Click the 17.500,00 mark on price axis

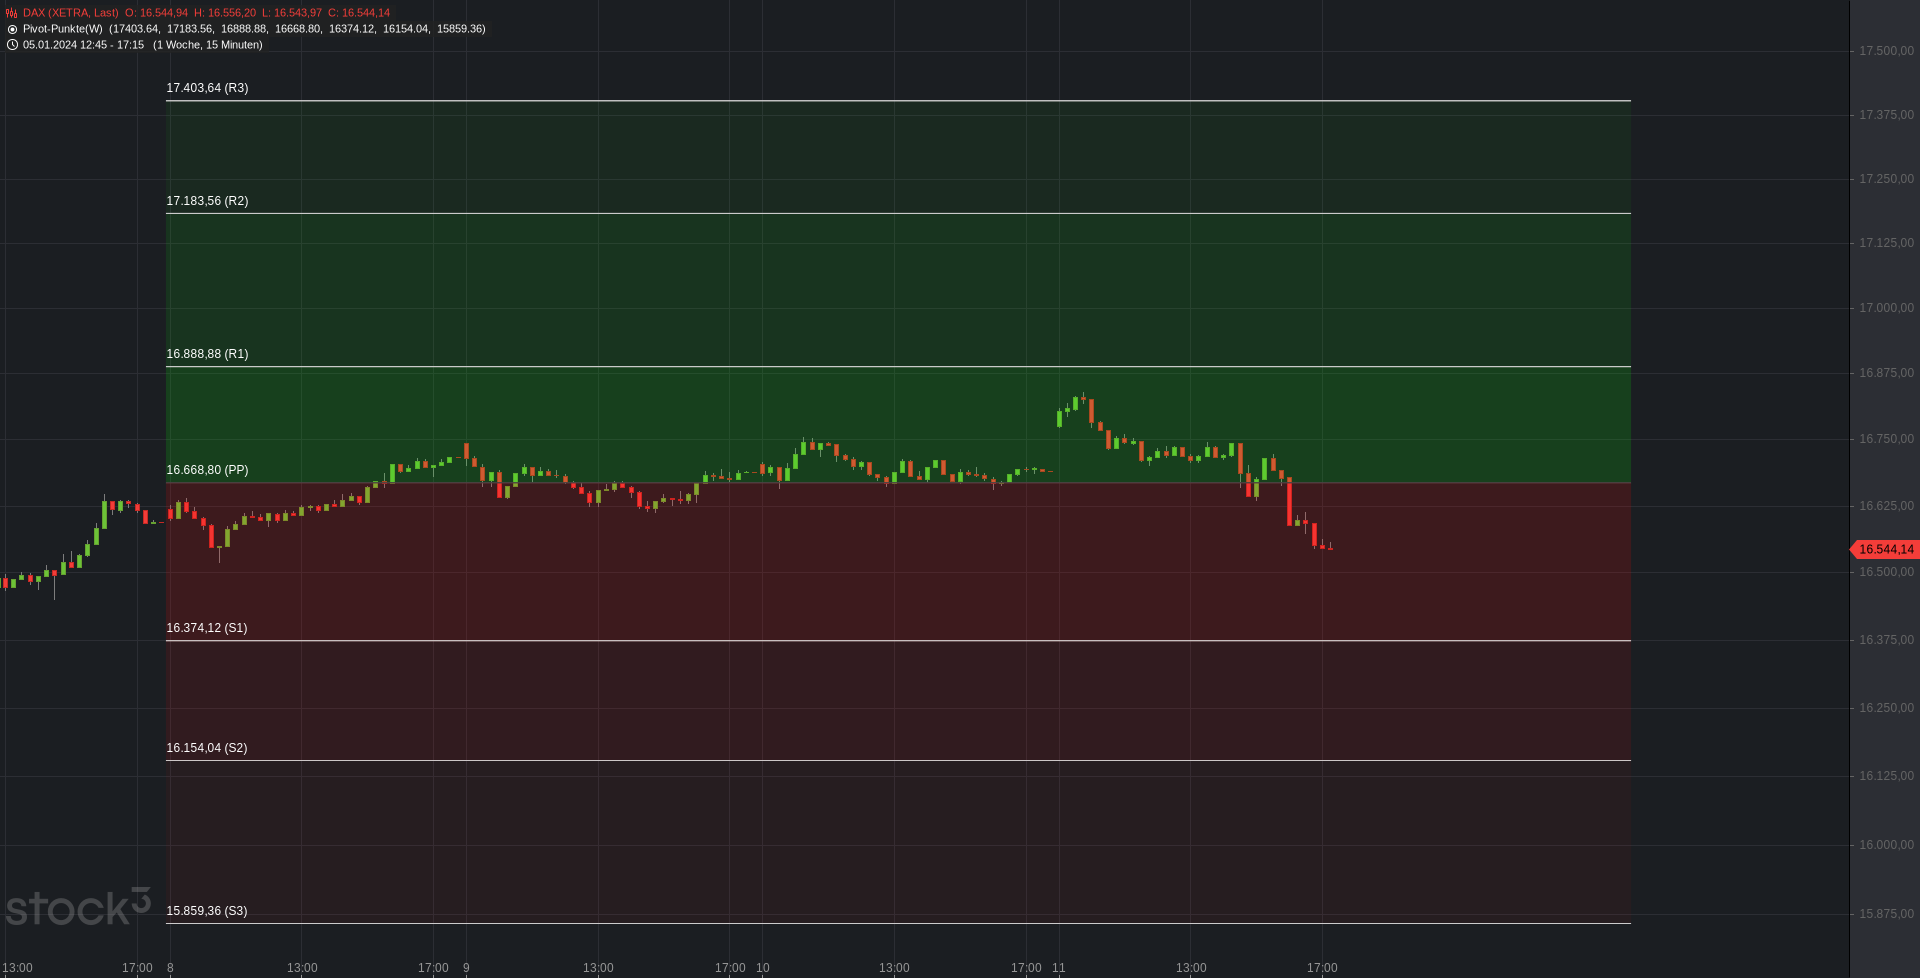pos(1886,51)
